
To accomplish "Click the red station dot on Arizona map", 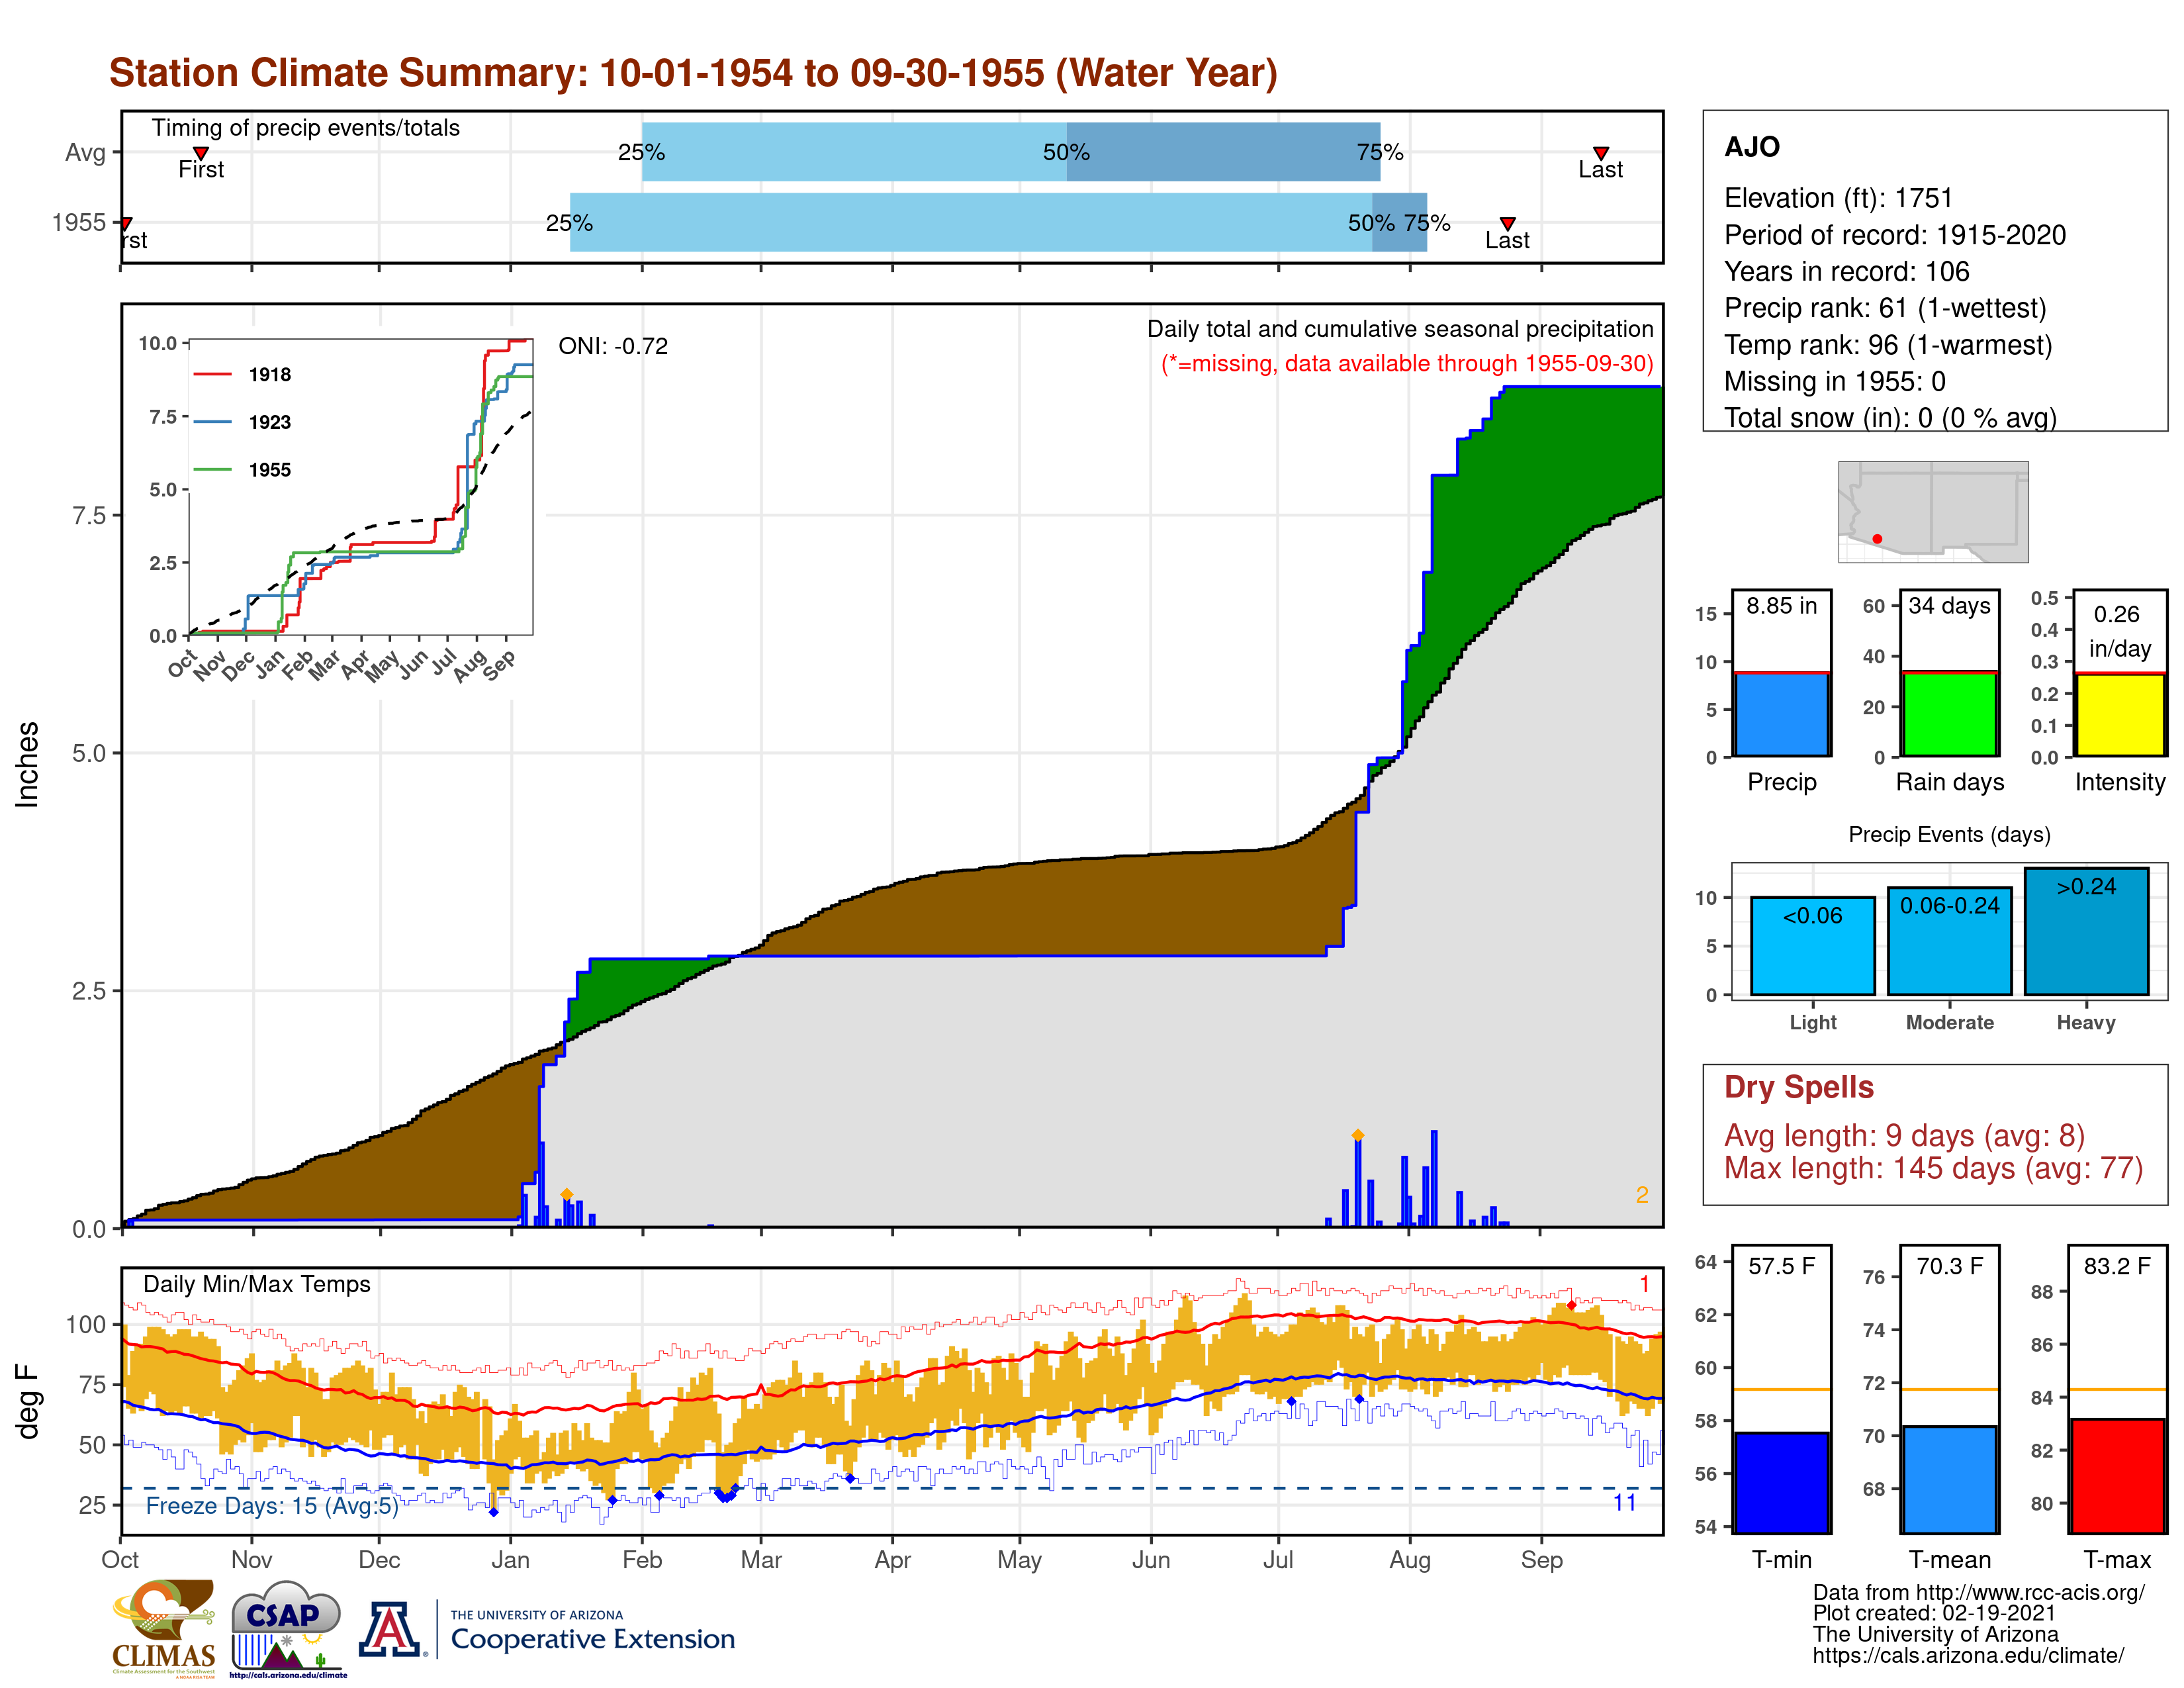I will 1877,539.
